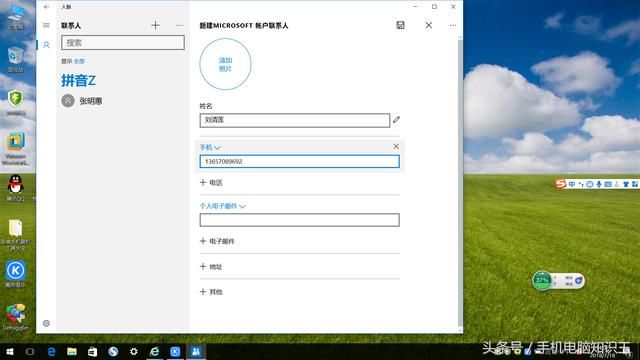This screenshot has height=360, width=640.
Task: Click the name input field
Action: tap(295, 120)
